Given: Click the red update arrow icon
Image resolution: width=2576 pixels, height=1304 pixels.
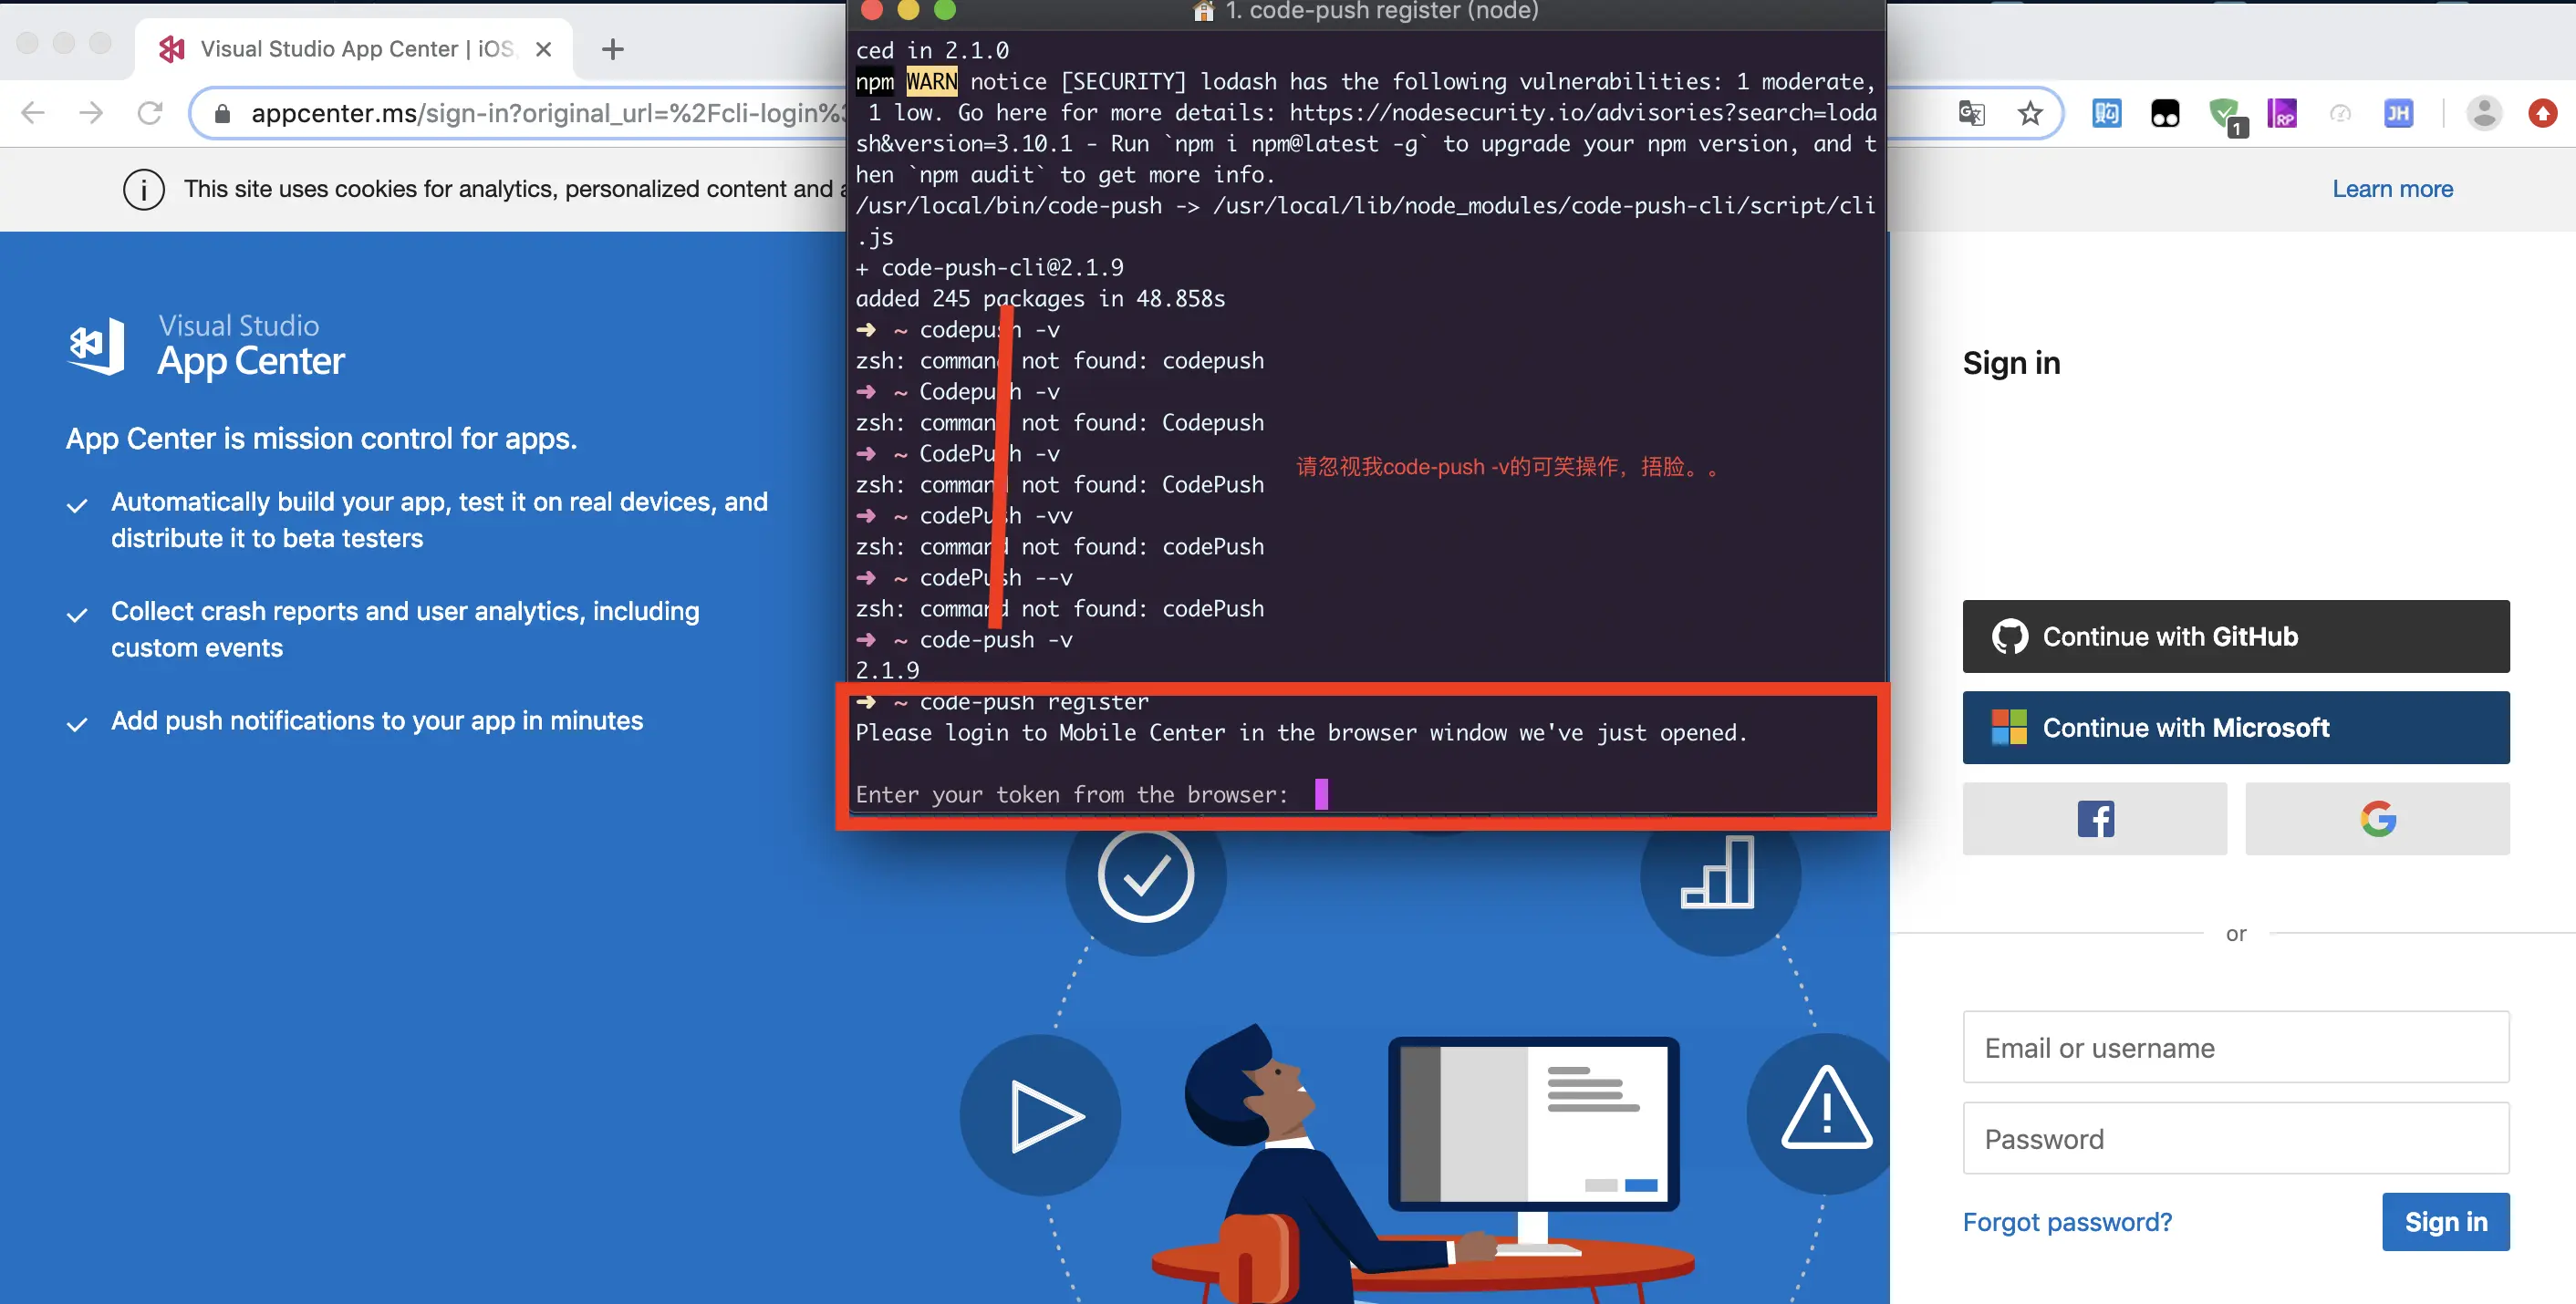Looking at the screenshot, I should click(2543, 113).
